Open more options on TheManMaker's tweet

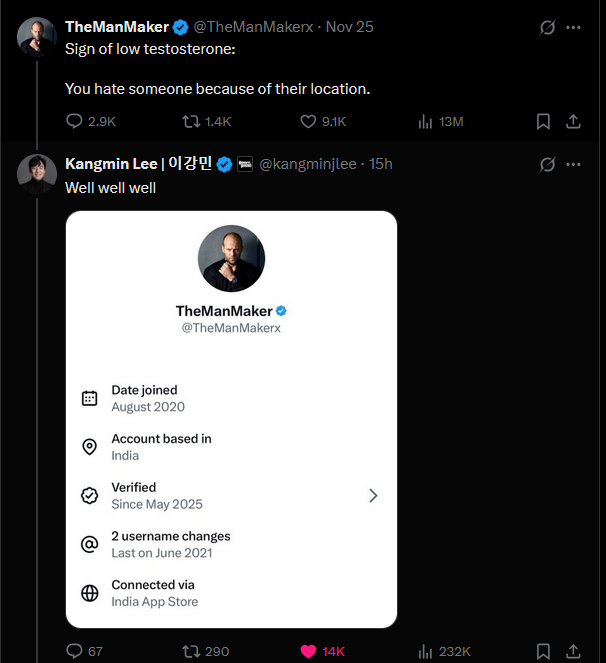pos(573,27)
